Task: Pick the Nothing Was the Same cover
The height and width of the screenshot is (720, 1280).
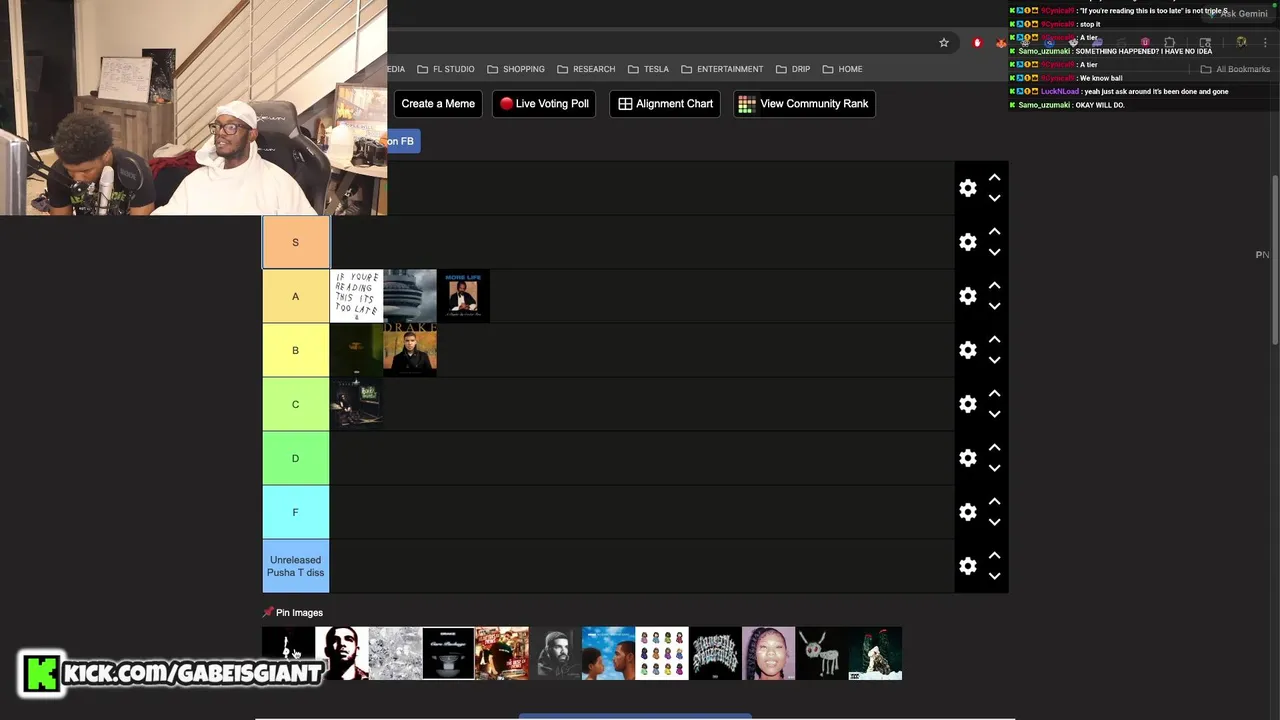Action: click(x=609, y=653)
